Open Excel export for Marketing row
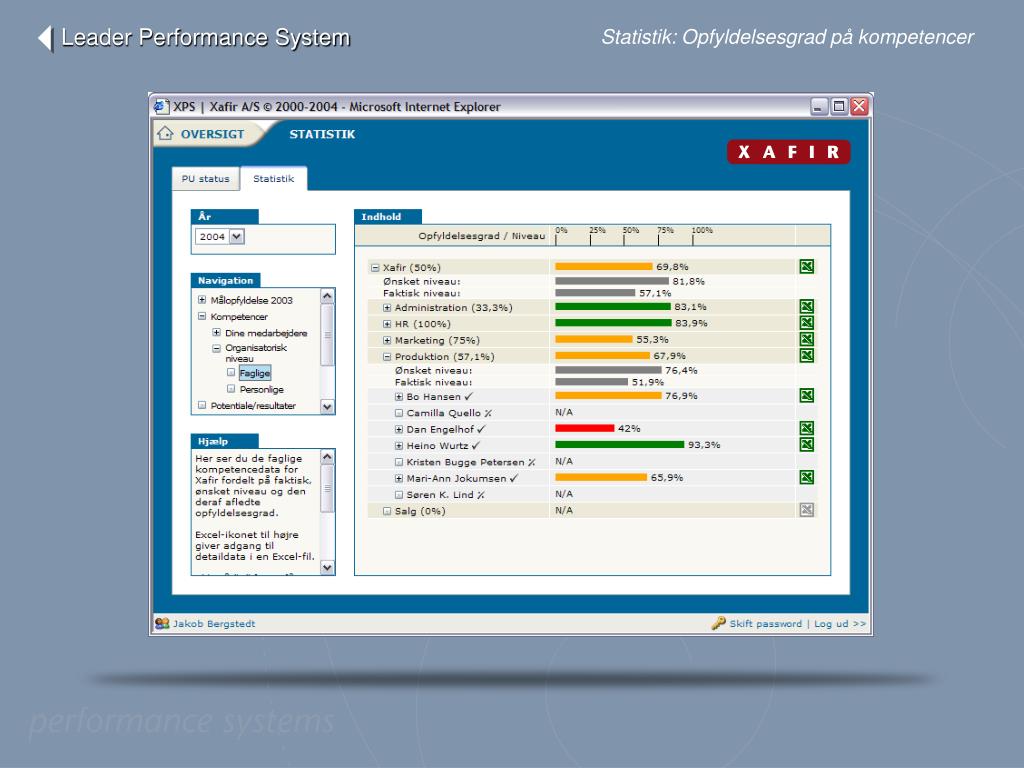 [x=807, y=340]
